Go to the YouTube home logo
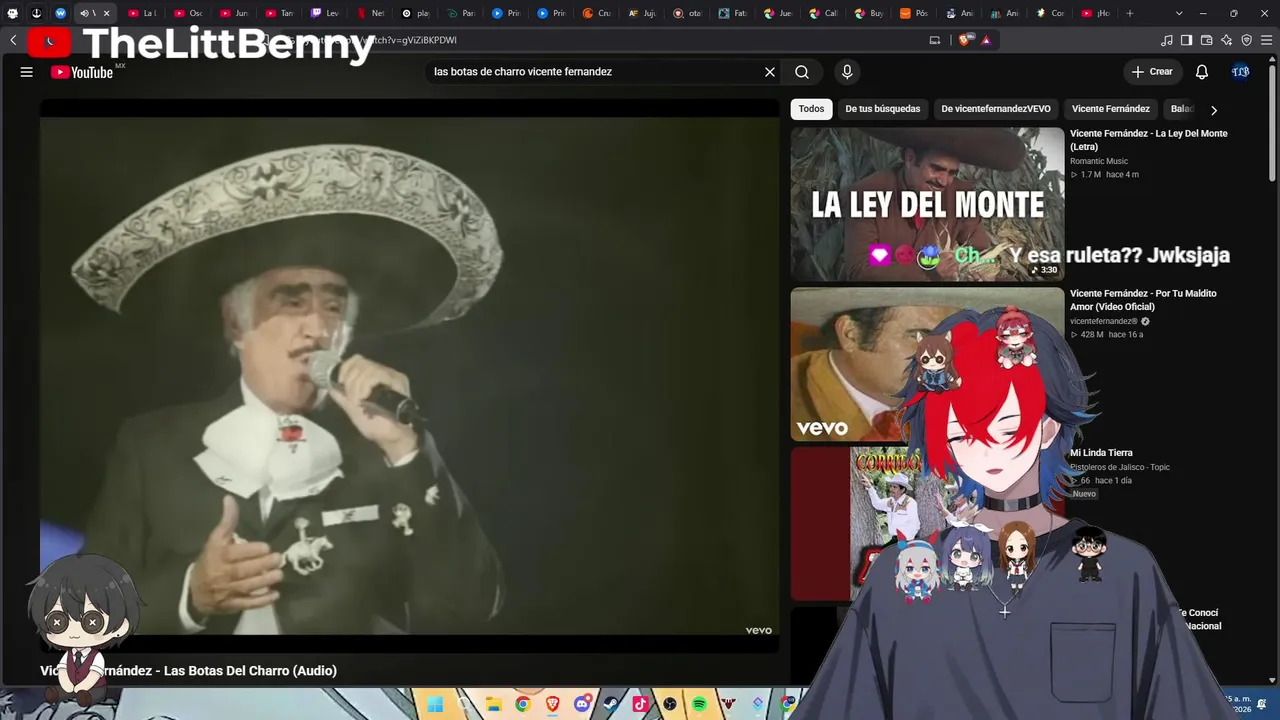1280x720 pixels. point(82,72)
